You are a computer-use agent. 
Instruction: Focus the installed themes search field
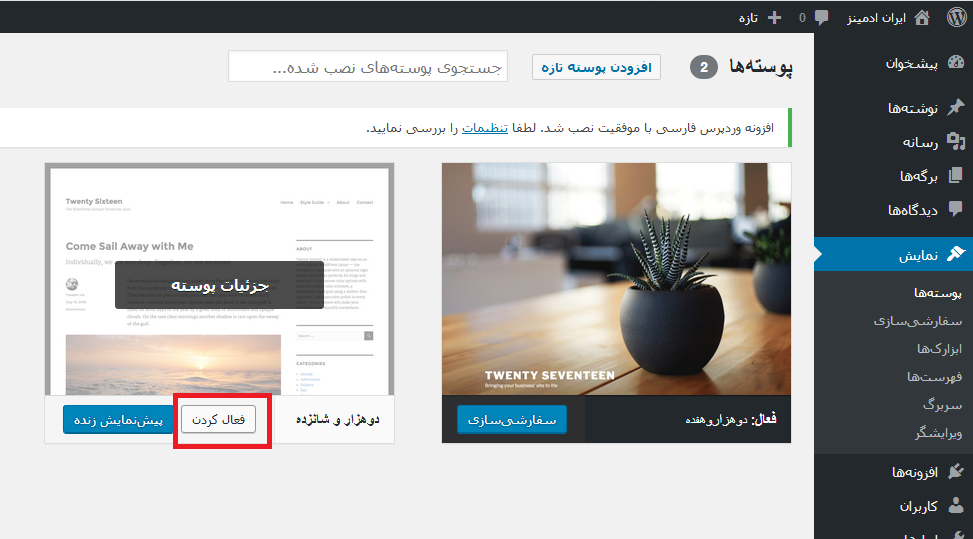coord(368,66)
